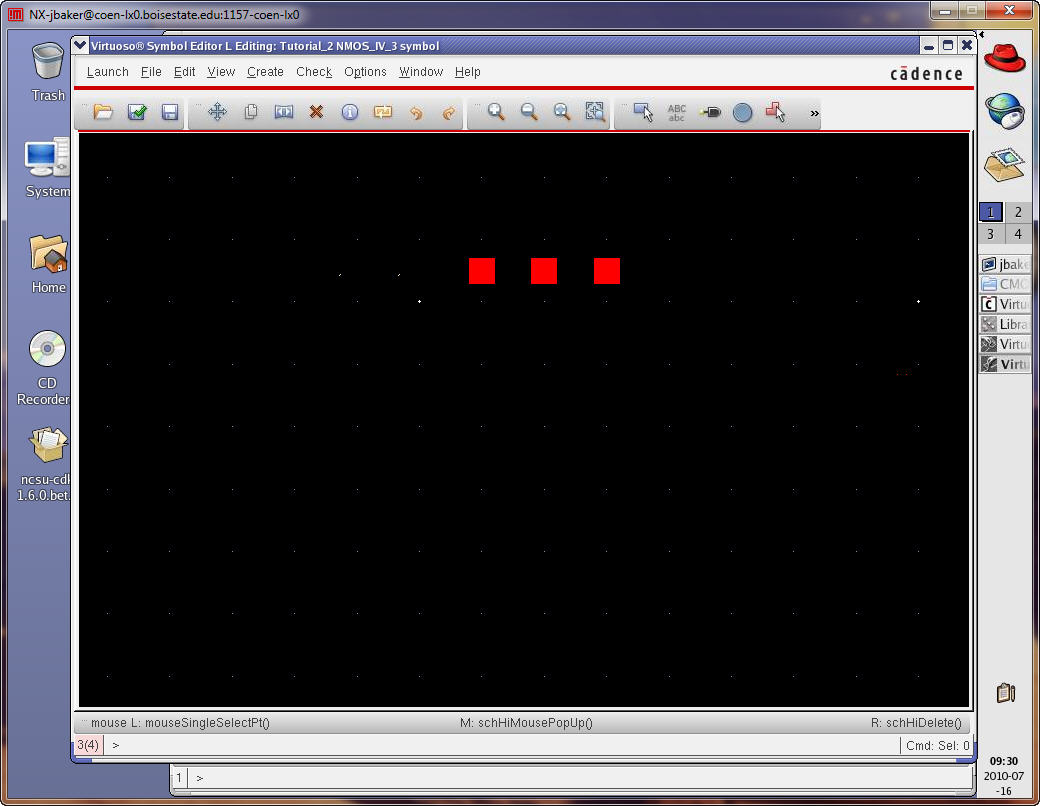The width and height of the screenshot is (1040, 806).
Task: Click the Redo arrow icon
Action: [449, 113]
